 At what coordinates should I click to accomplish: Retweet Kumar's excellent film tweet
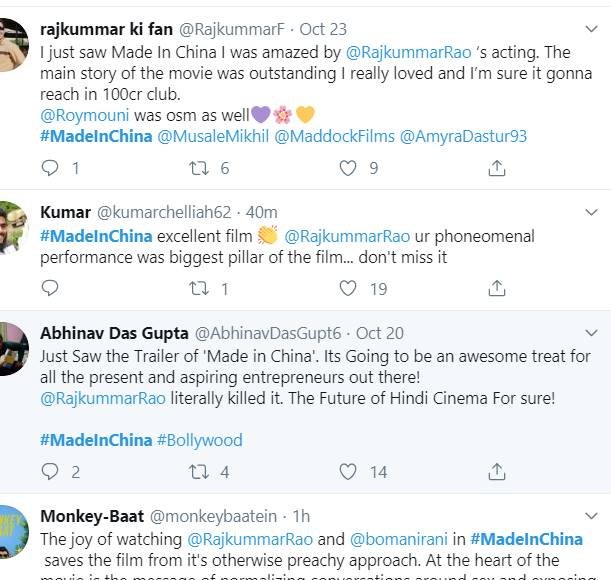(199, 288)
